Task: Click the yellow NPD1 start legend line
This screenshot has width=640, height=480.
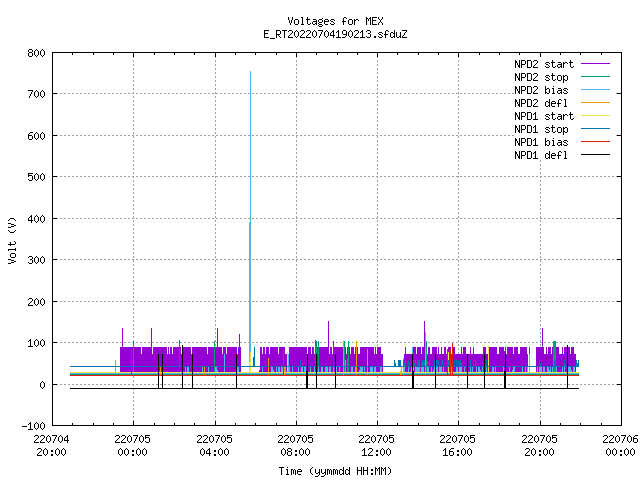Action: 596,116
